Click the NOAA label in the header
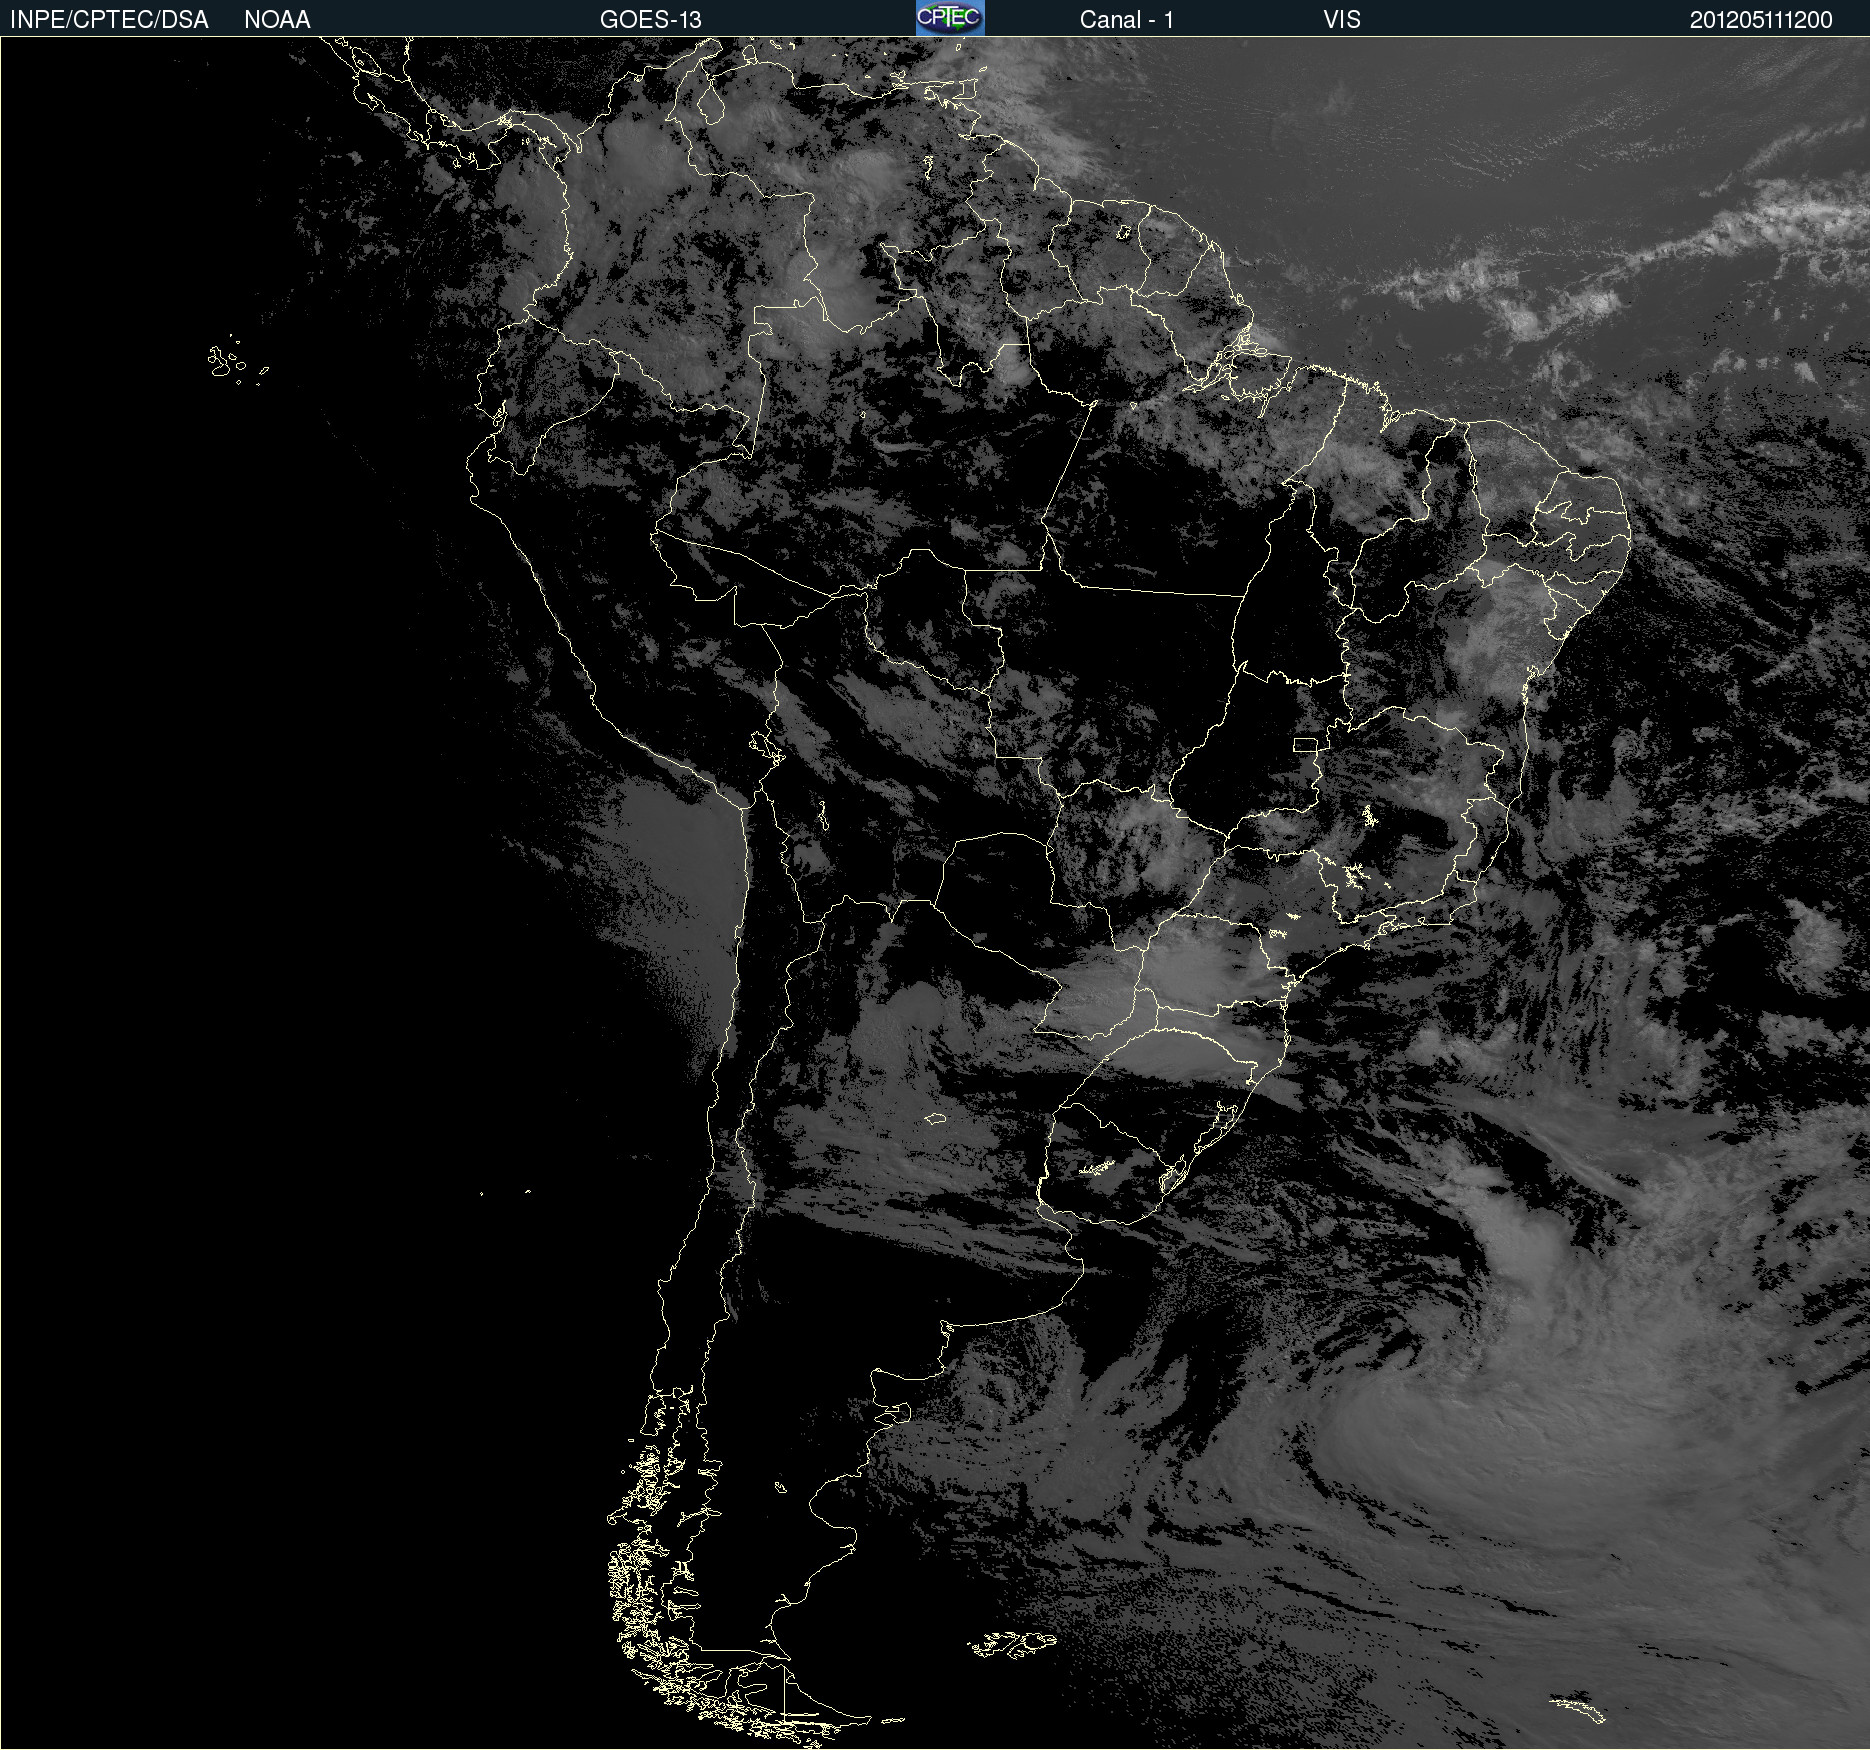1870x1750 pixels. pyautogui.click(x=277, y=20)
